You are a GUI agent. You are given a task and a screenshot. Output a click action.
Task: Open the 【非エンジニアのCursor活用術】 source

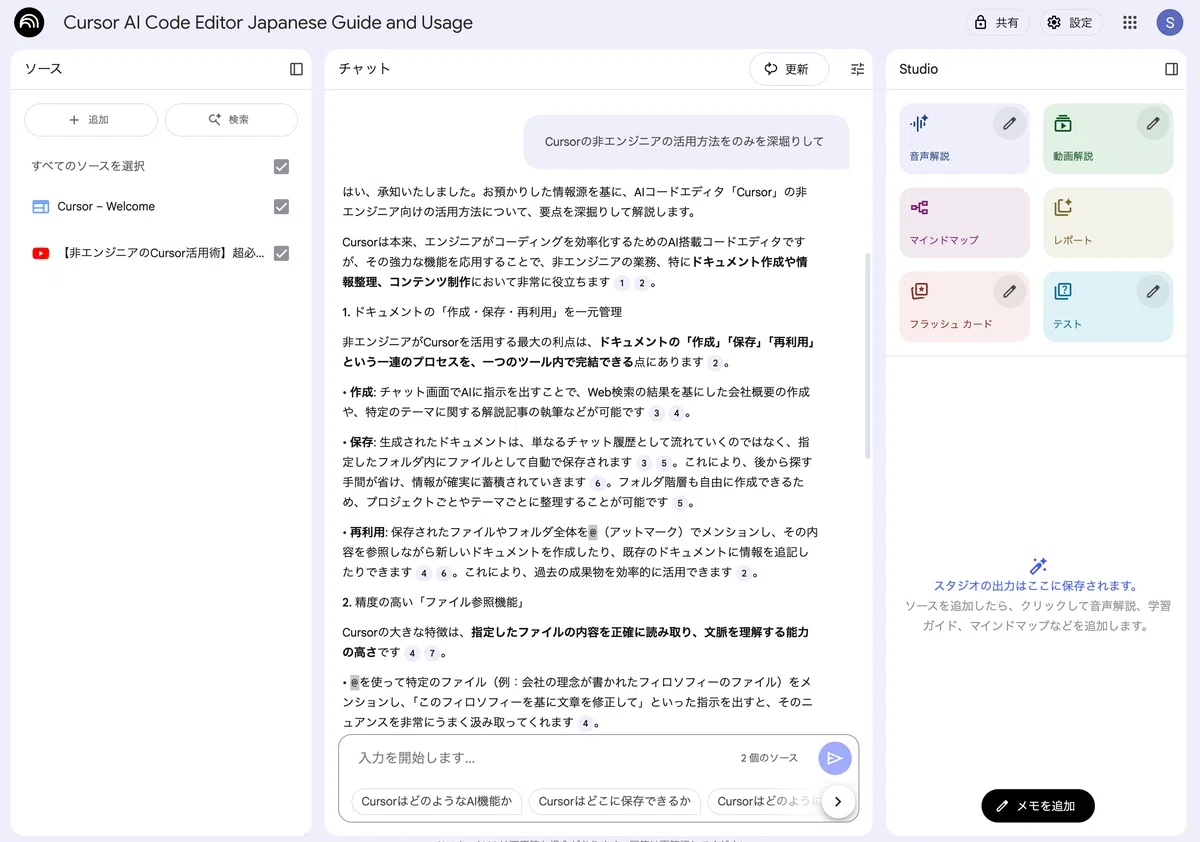pyautogui.click(x=161, y=253)
